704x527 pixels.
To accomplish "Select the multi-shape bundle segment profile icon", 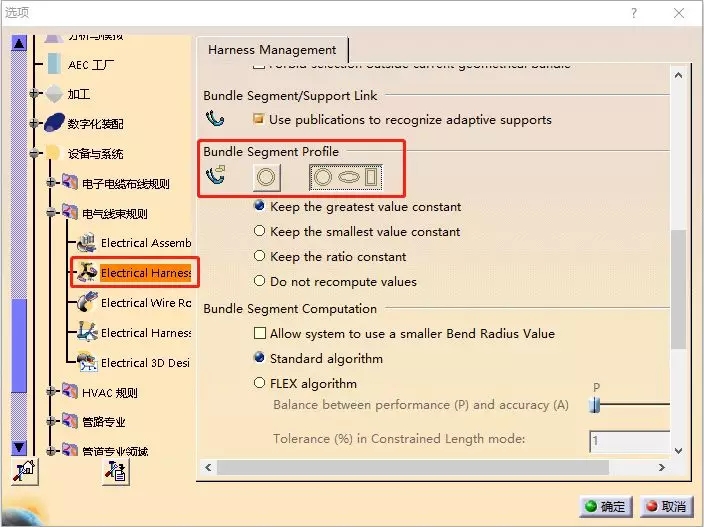I will click(347, 178).
